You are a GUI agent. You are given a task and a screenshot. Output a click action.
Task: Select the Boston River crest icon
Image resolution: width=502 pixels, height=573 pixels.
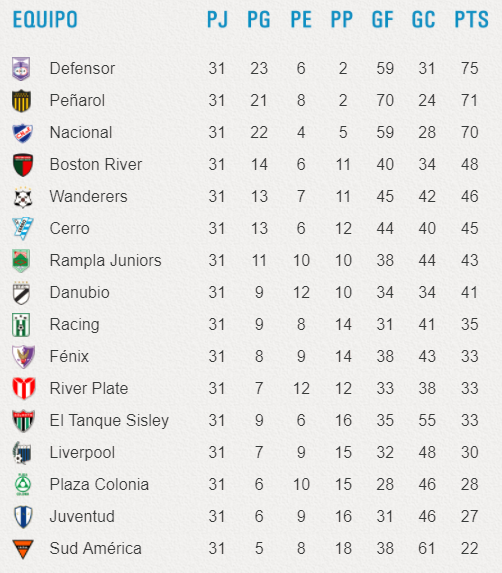coord(23,165)
